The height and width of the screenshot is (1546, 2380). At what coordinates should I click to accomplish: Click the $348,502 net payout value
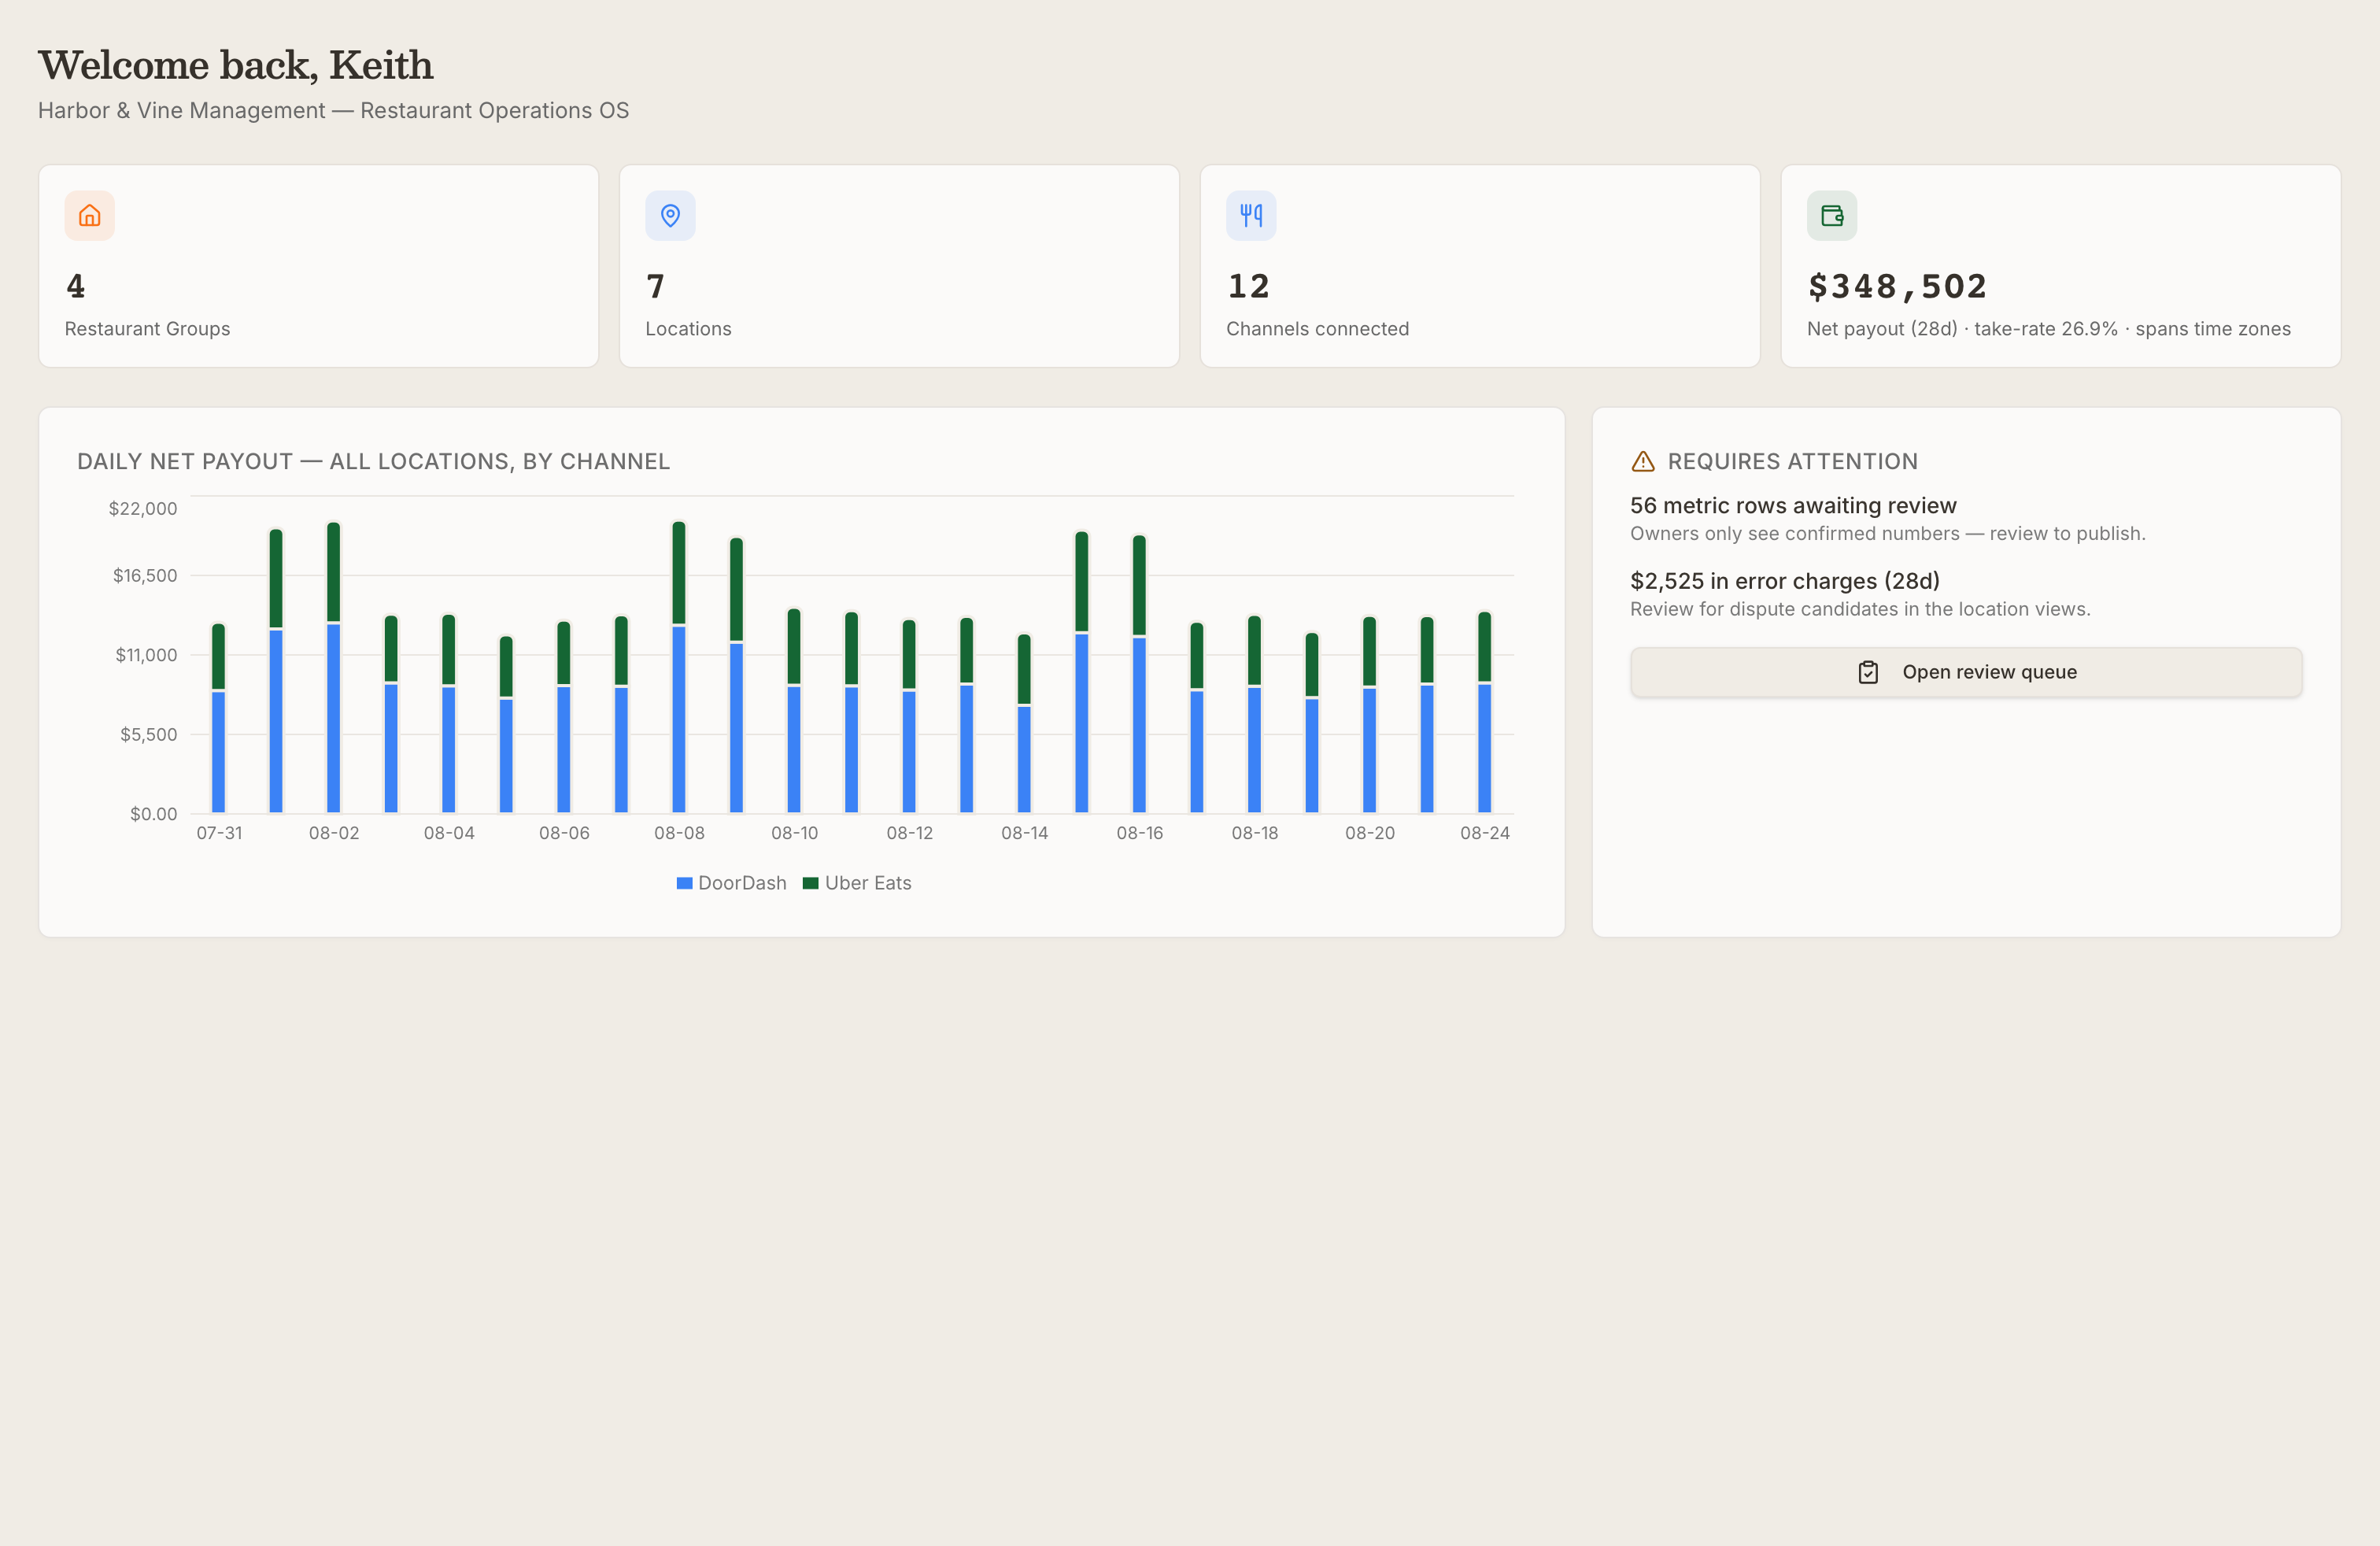tap(1897, 287)
